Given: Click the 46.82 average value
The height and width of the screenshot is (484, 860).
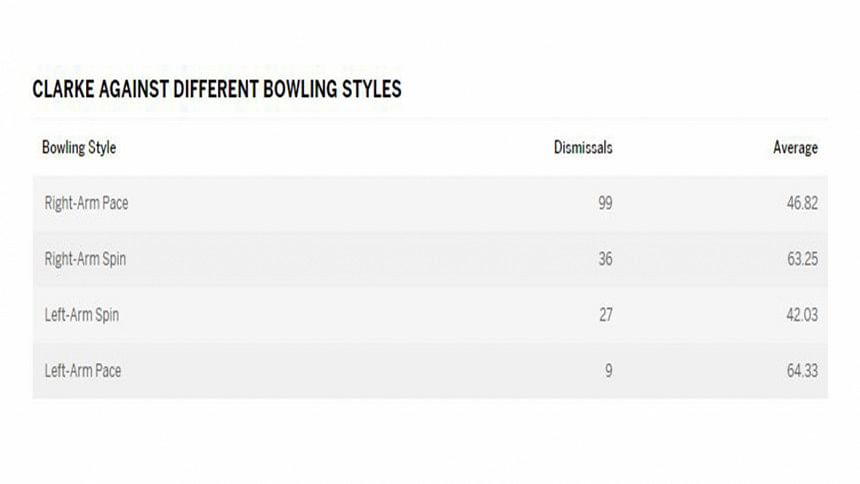Looking at the screenshot, I should 802,203.
